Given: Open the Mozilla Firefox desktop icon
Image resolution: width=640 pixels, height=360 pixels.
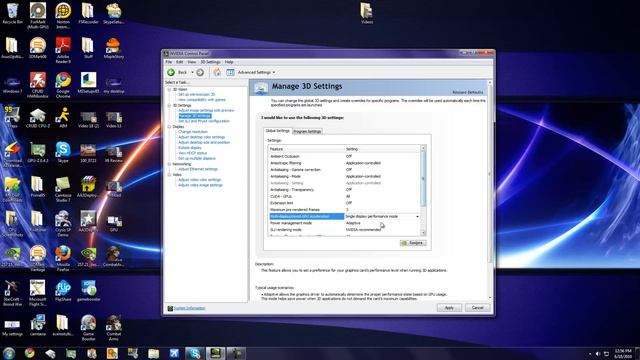Looking at the screenshot, I should point(63,258).
